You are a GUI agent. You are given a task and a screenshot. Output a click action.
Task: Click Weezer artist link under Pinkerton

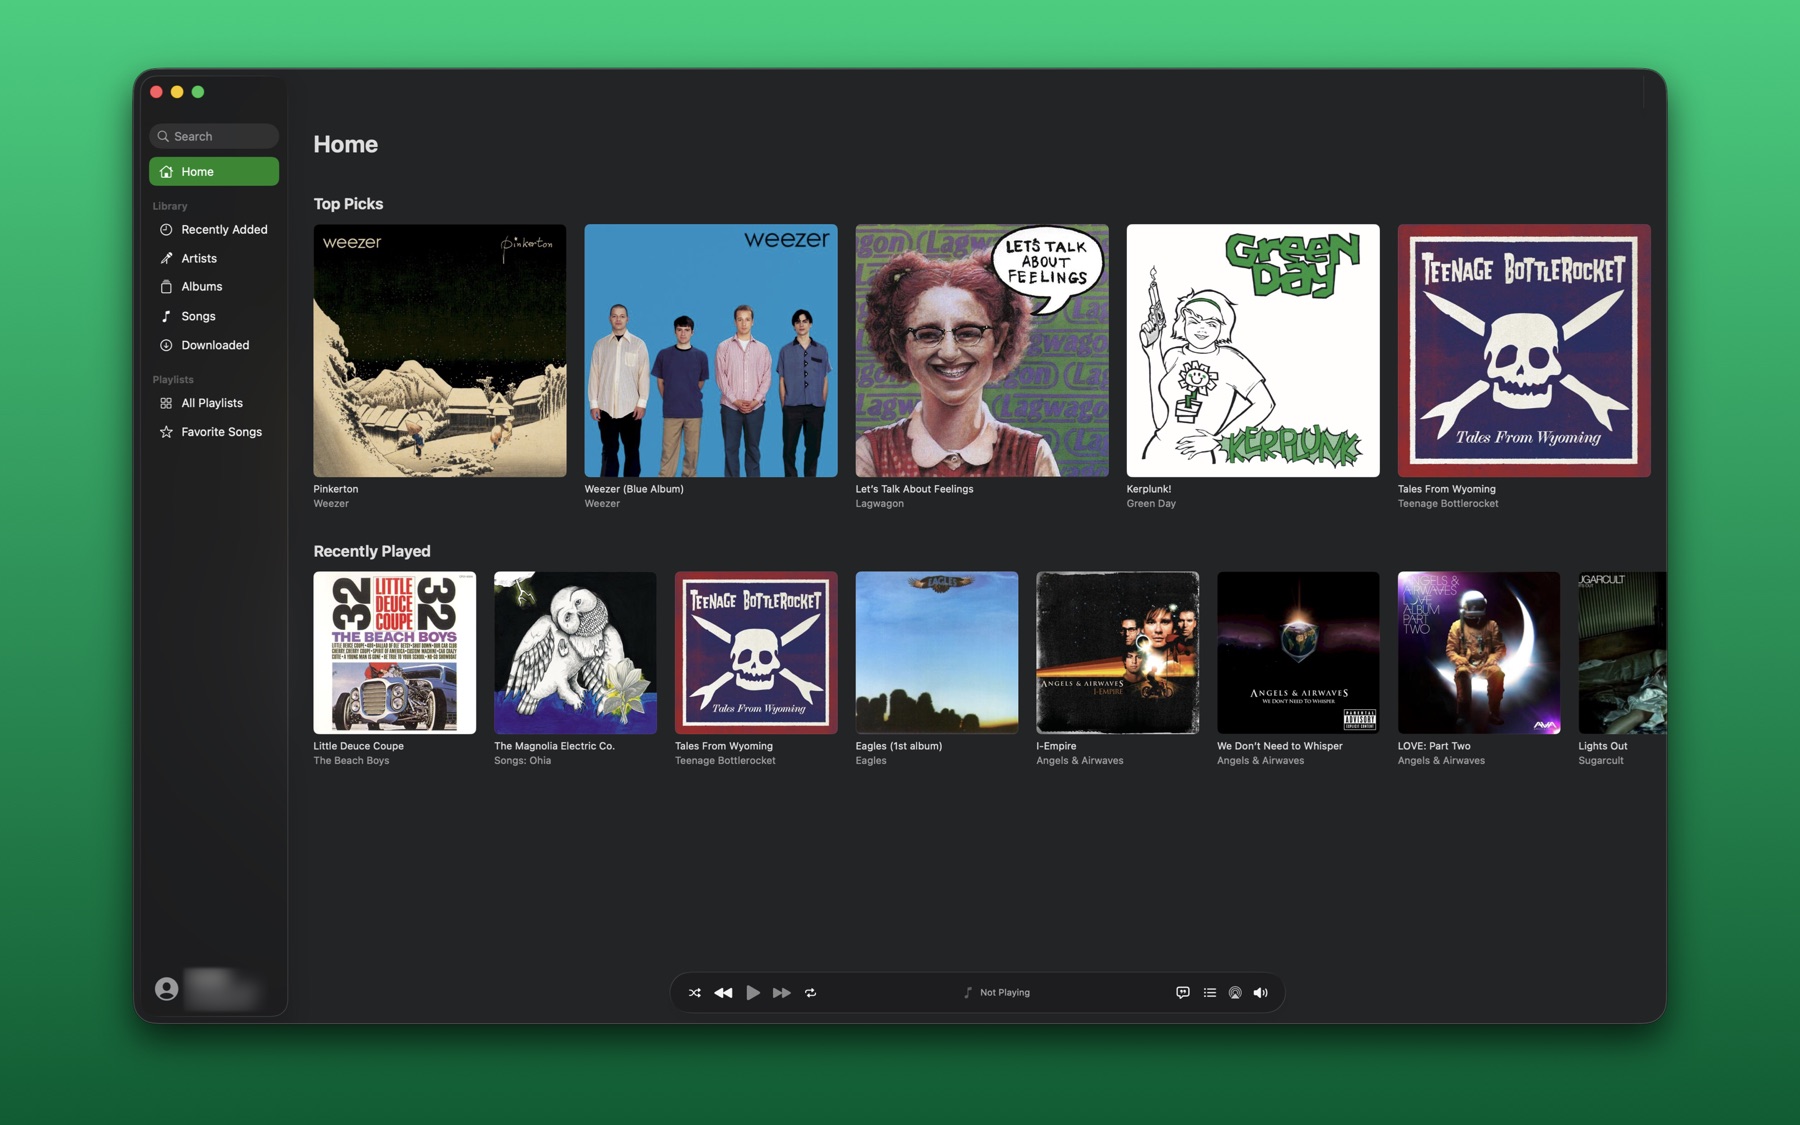(x=331, y=504)
